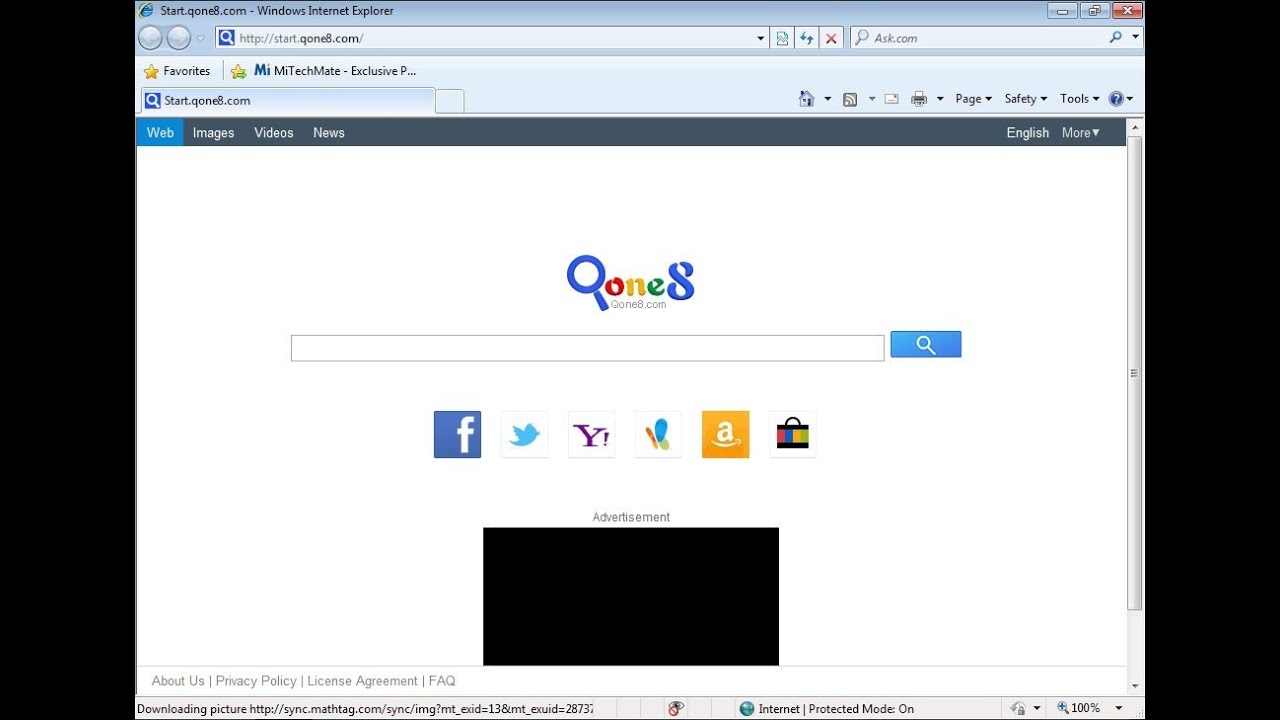Screen dimensions: 1280x720
Task: Click the "Downloading picture" status bar text
Action: coord(365,709)
